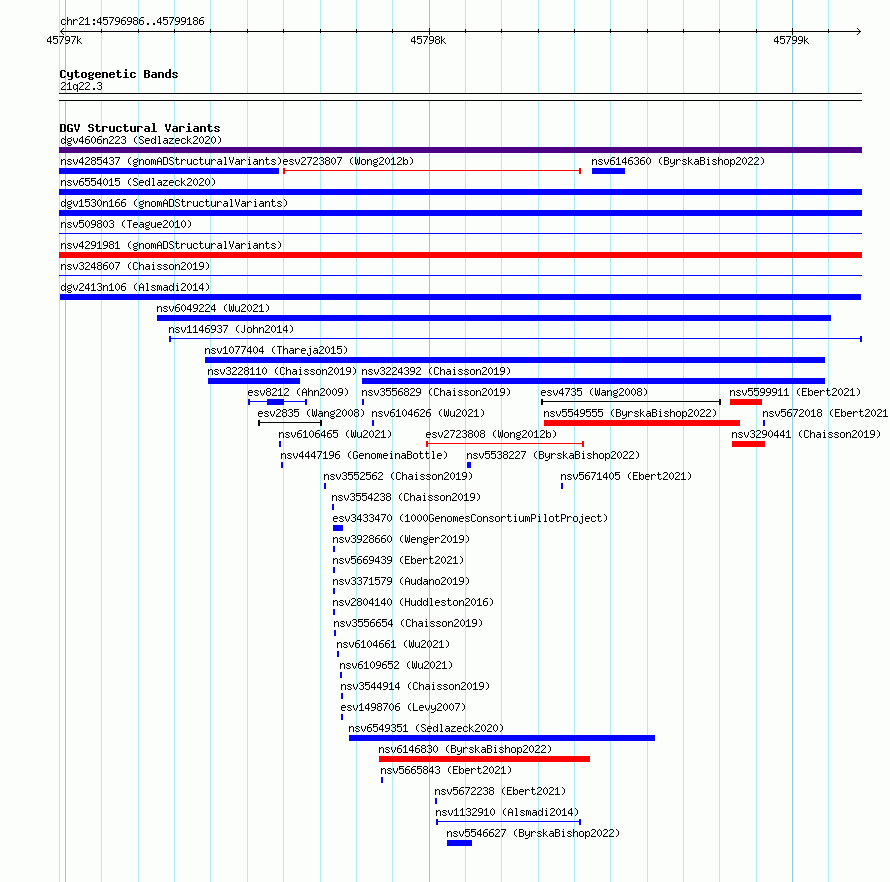Click the 45798k ruler tick label
Screen dimensions: 890x882
coord(428,40)
